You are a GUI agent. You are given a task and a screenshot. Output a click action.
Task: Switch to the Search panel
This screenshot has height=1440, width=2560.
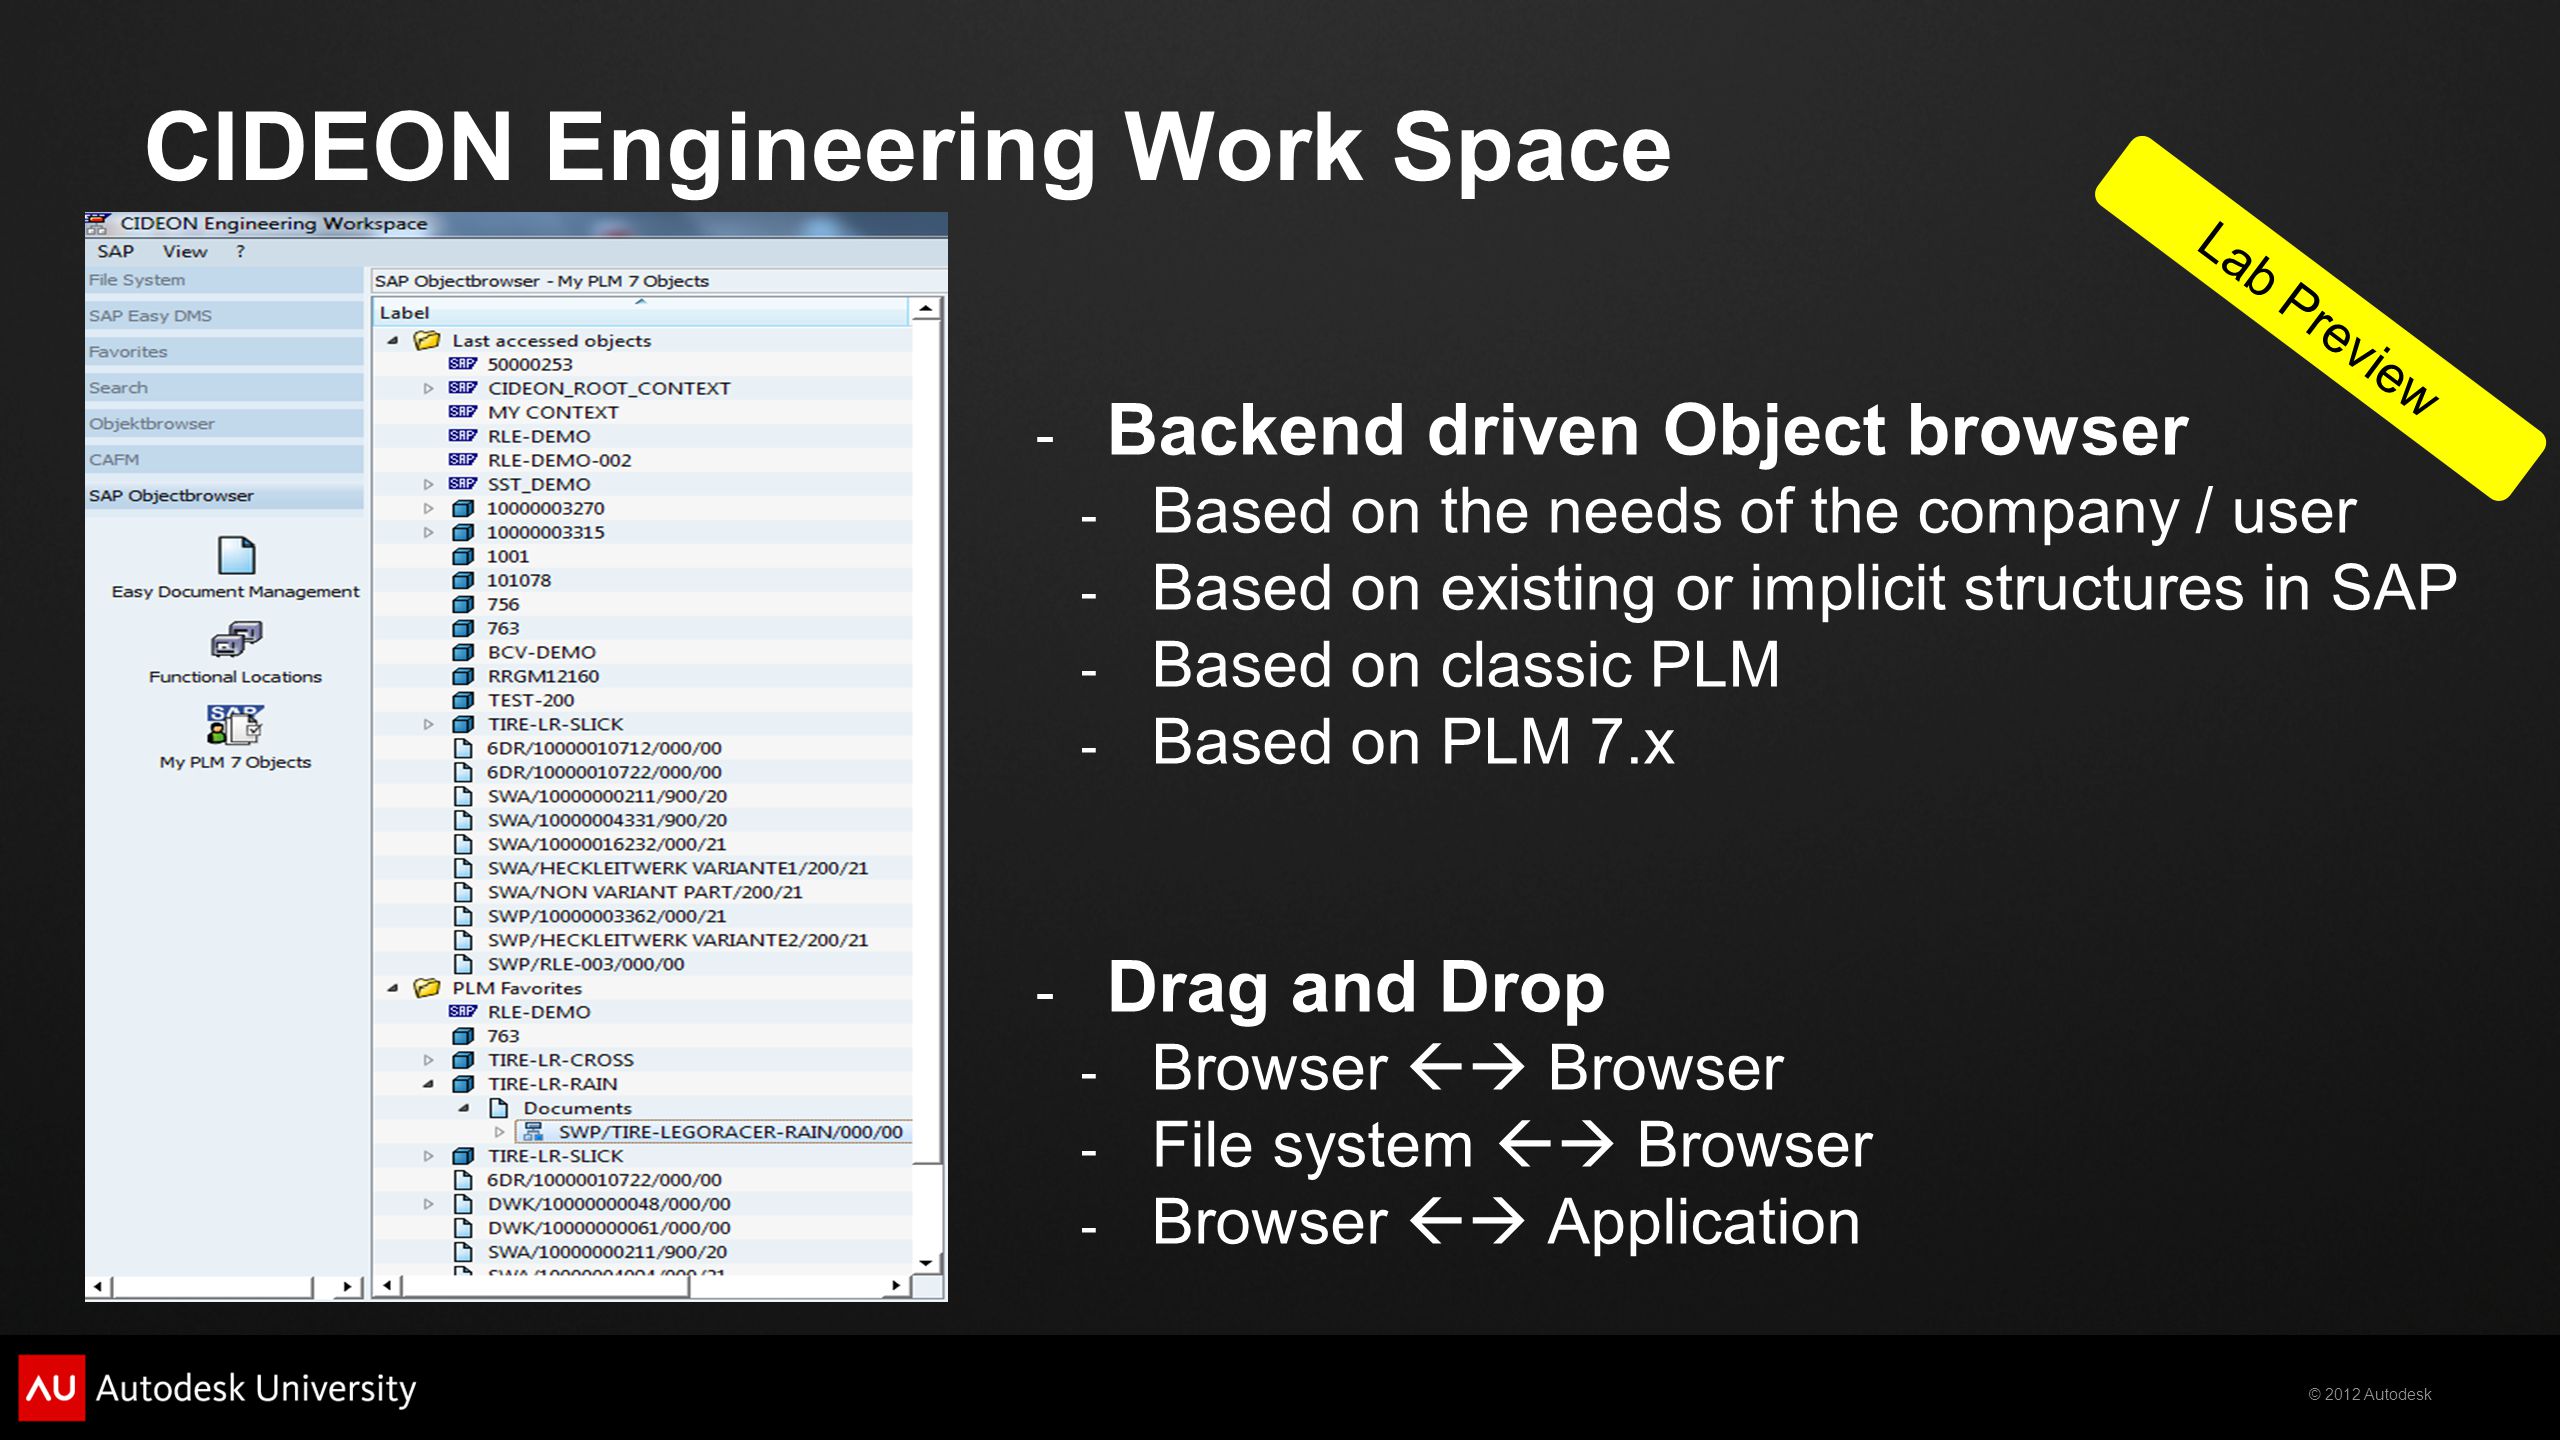[225, 388]
